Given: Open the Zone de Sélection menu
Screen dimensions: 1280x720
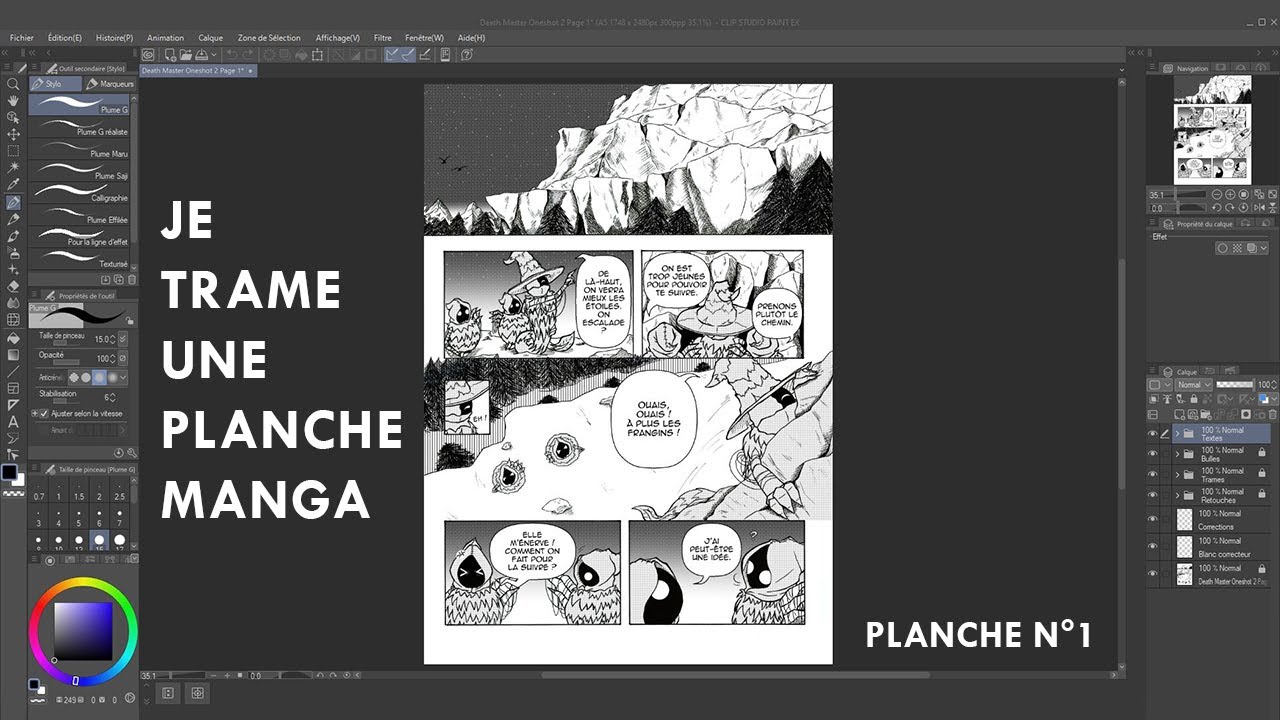Looking at the screenshot, I should (269, 38).
